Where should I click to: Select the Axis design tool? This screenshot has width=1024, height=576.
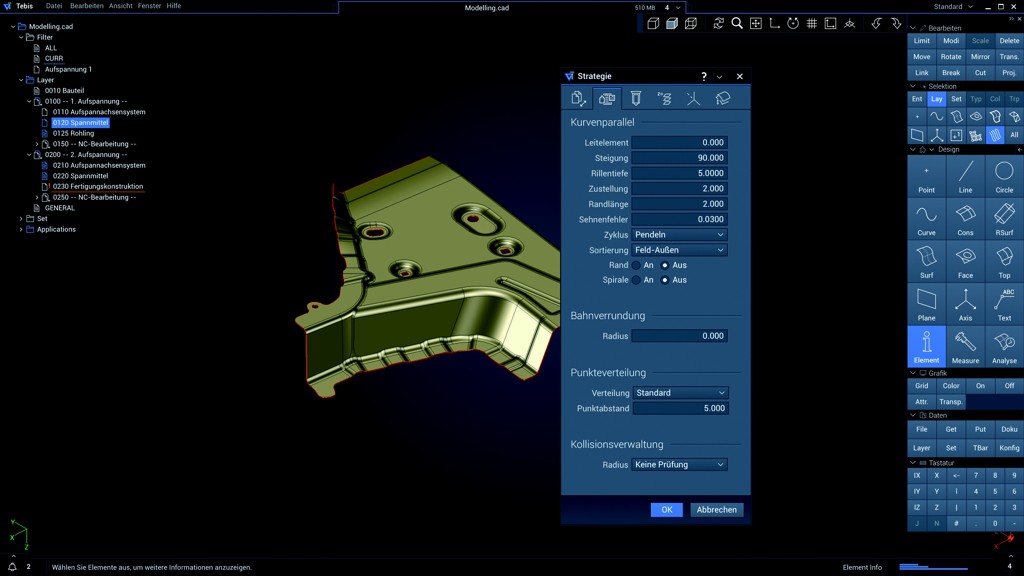point(965,304)
